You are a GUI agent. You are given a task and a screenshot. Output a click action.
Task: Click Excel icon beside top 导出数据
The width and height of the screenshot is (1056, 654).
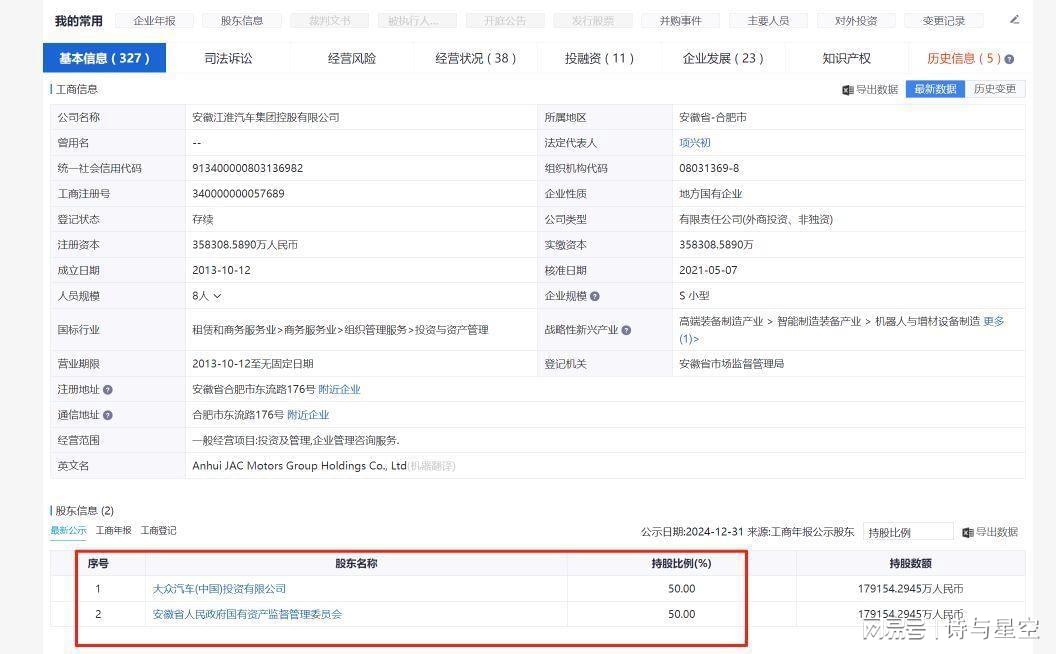tap(848, 90)
